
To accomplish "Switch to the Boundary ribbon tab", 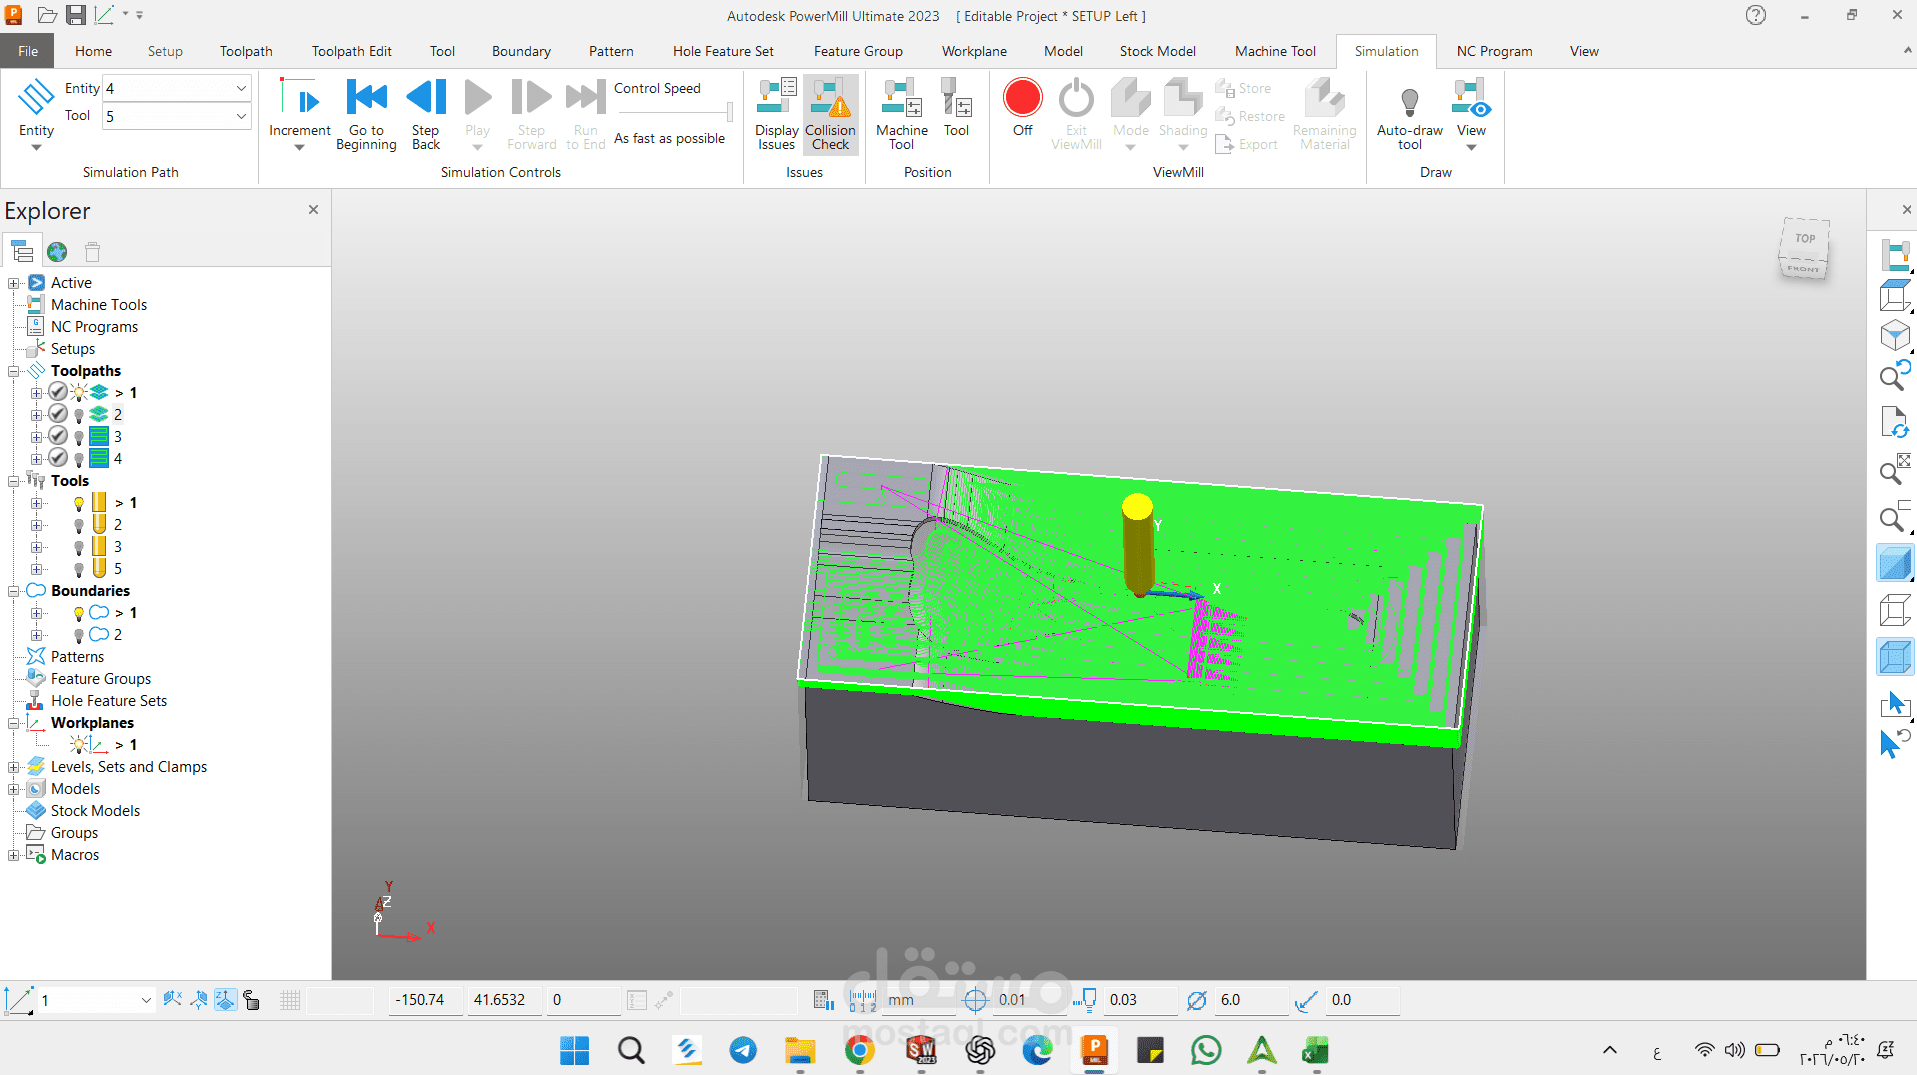I will (x=521, y=51).
